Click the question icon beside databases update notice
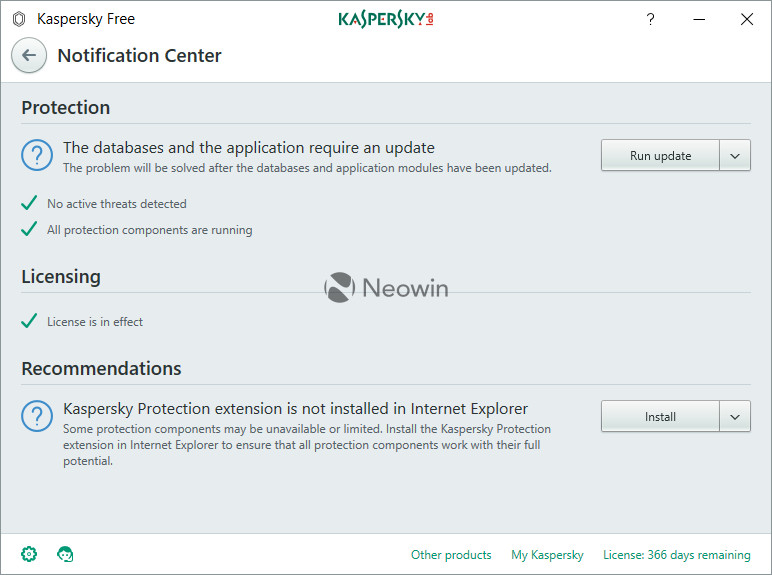 (37, 155)
